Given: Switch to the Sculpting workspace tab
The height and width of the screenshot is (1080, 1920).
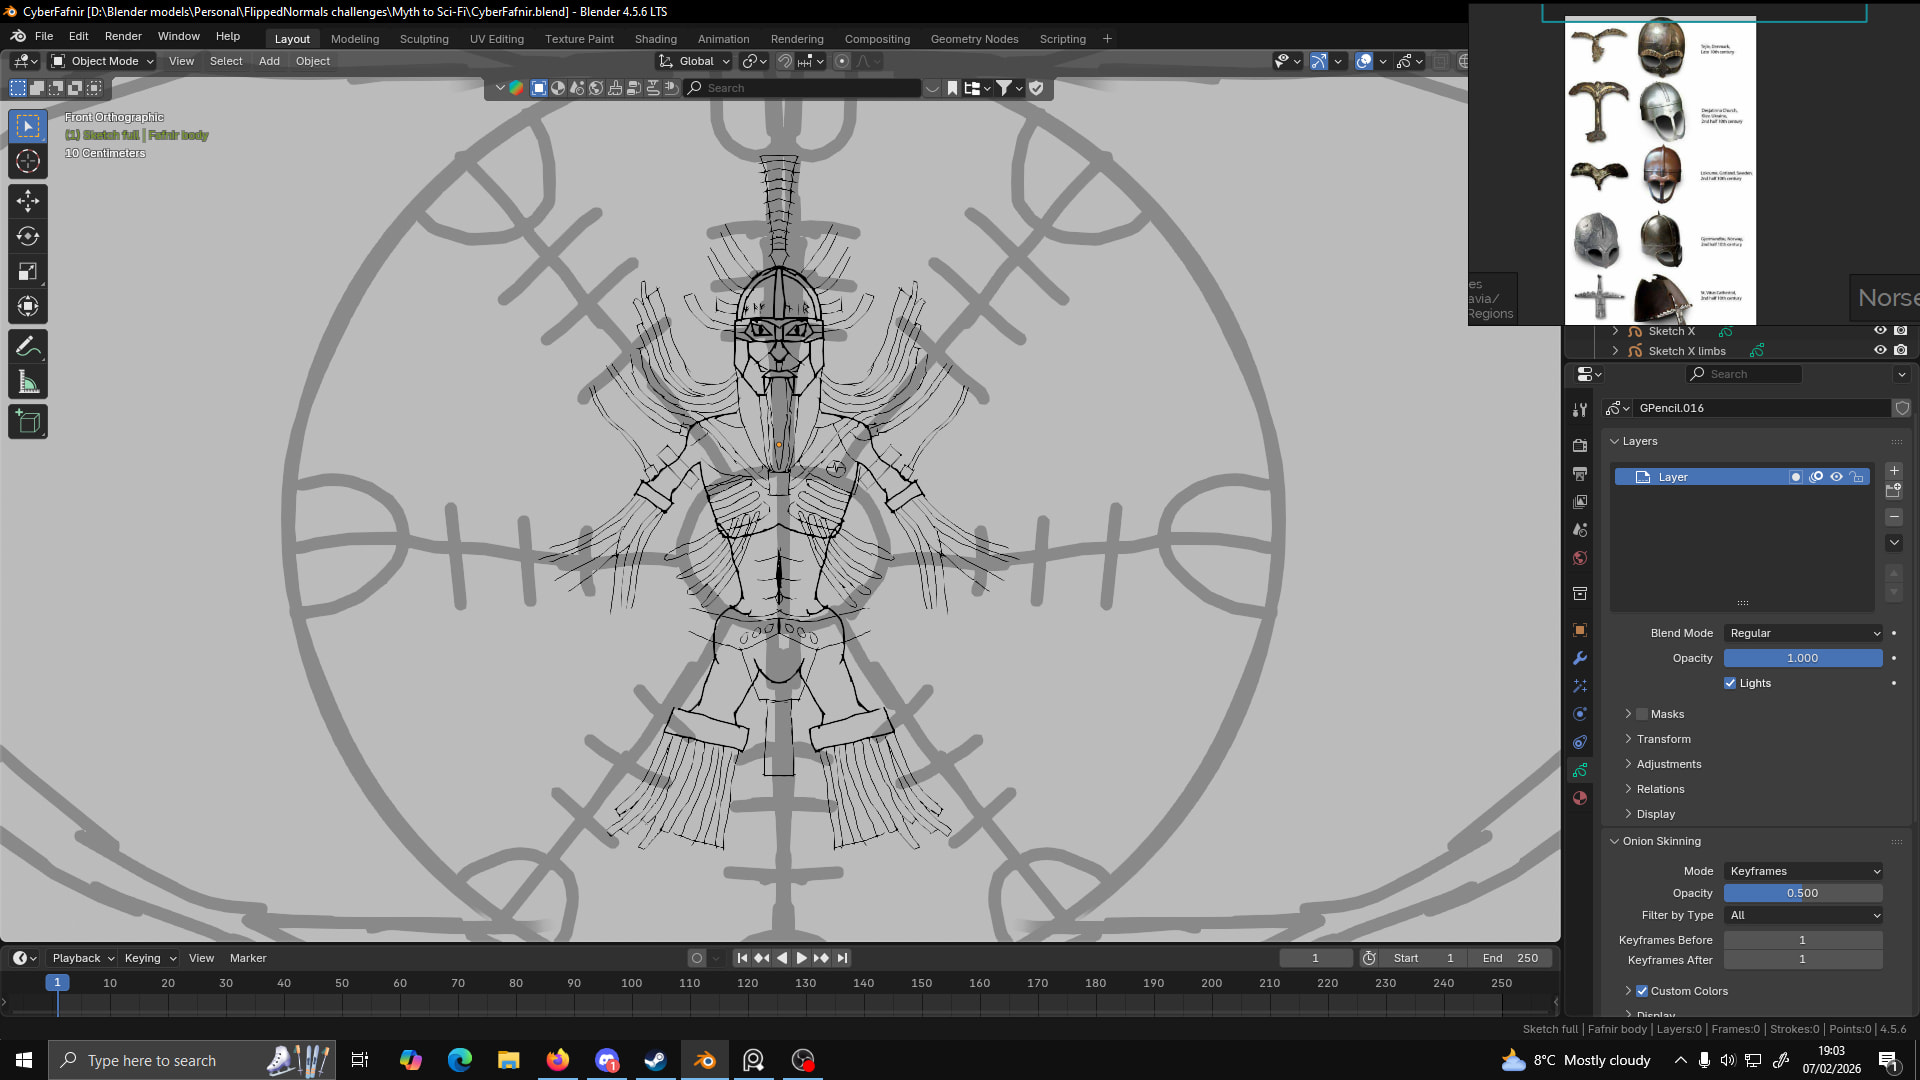Looking at the screenshot, I should pos(424,39).
